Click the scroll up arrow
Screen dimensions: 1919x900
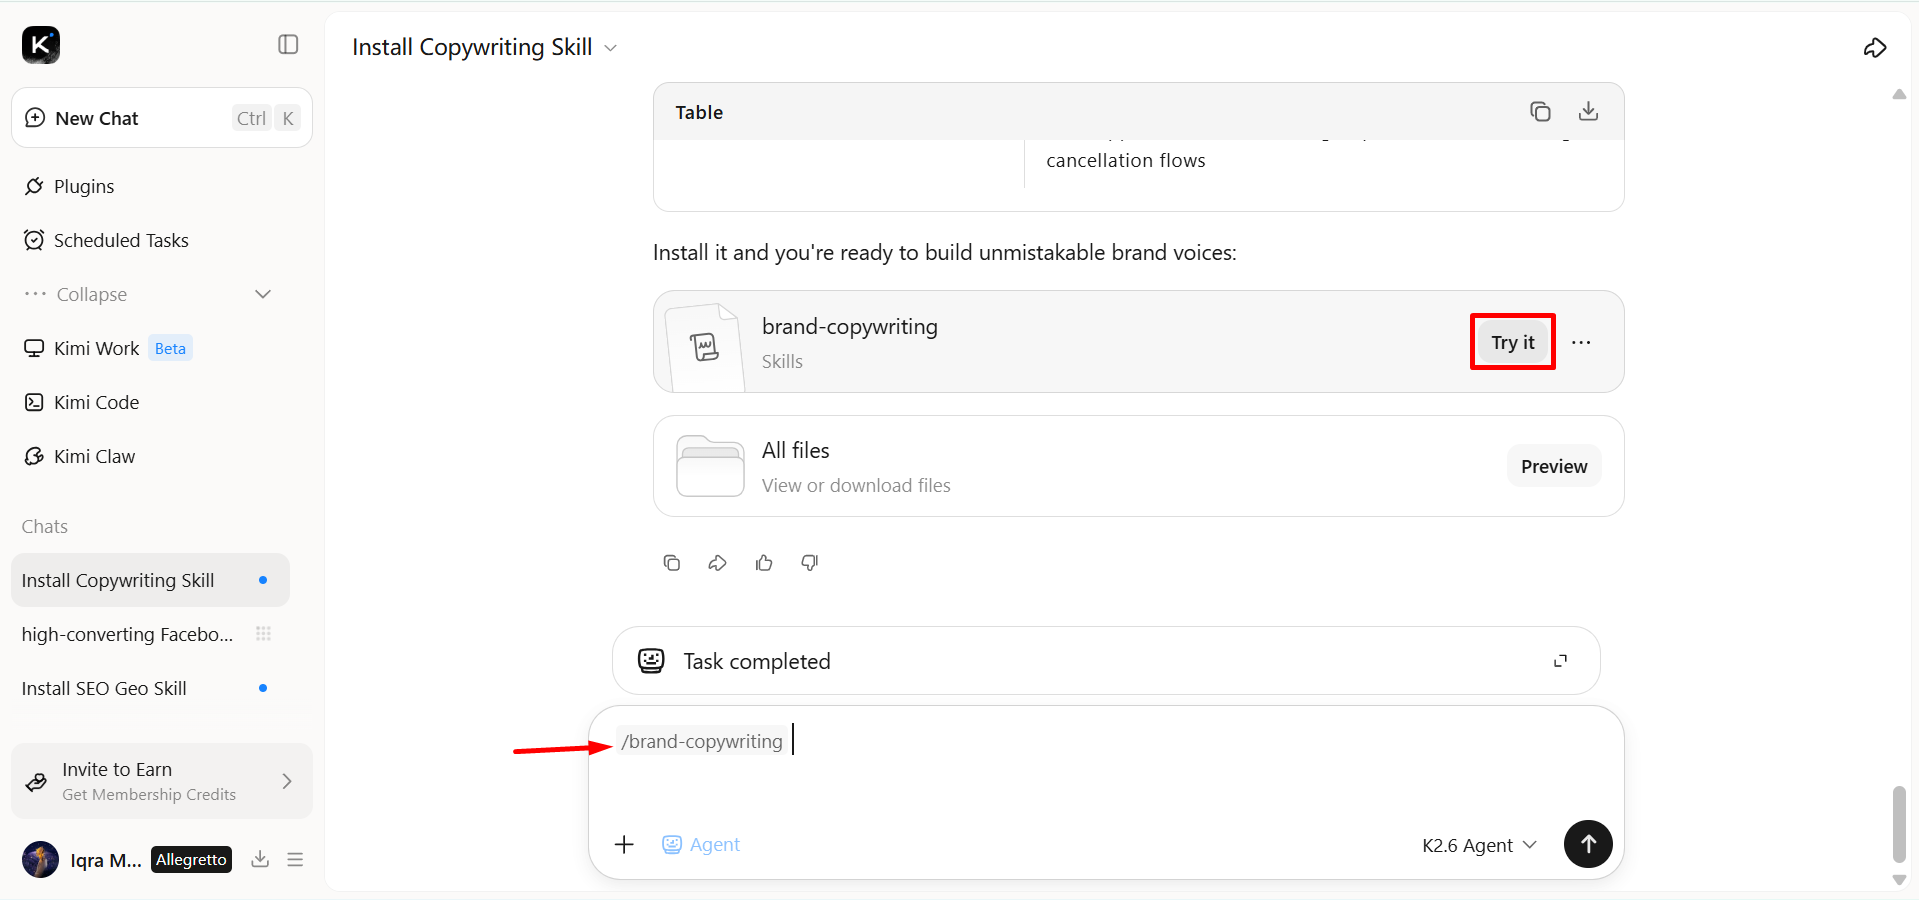(x=1899, y=94)
